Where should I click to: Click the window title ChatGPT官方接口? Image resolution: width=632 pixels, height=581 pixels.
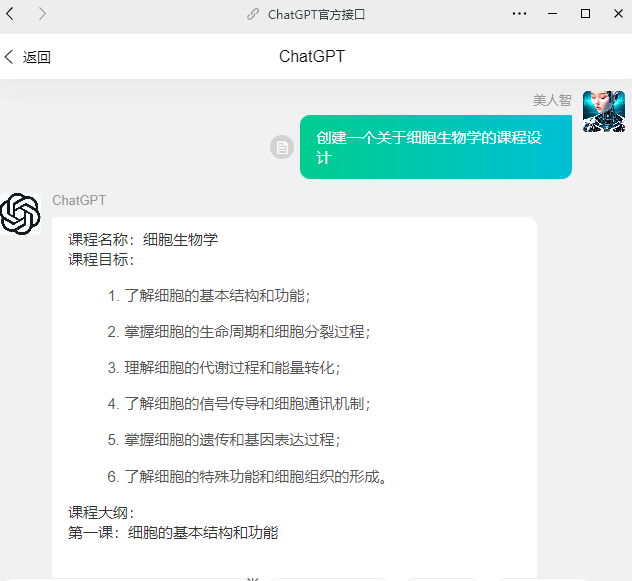pyautogui.click(x=316, y=15)
